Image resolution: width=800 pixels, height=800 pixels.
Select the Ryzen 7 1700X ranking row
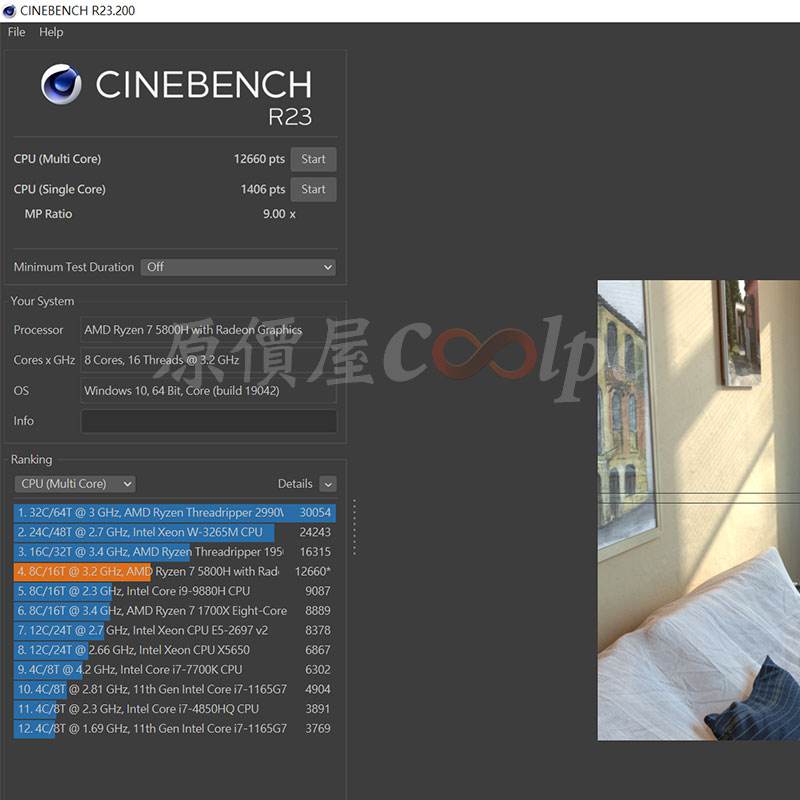point(174,611)
